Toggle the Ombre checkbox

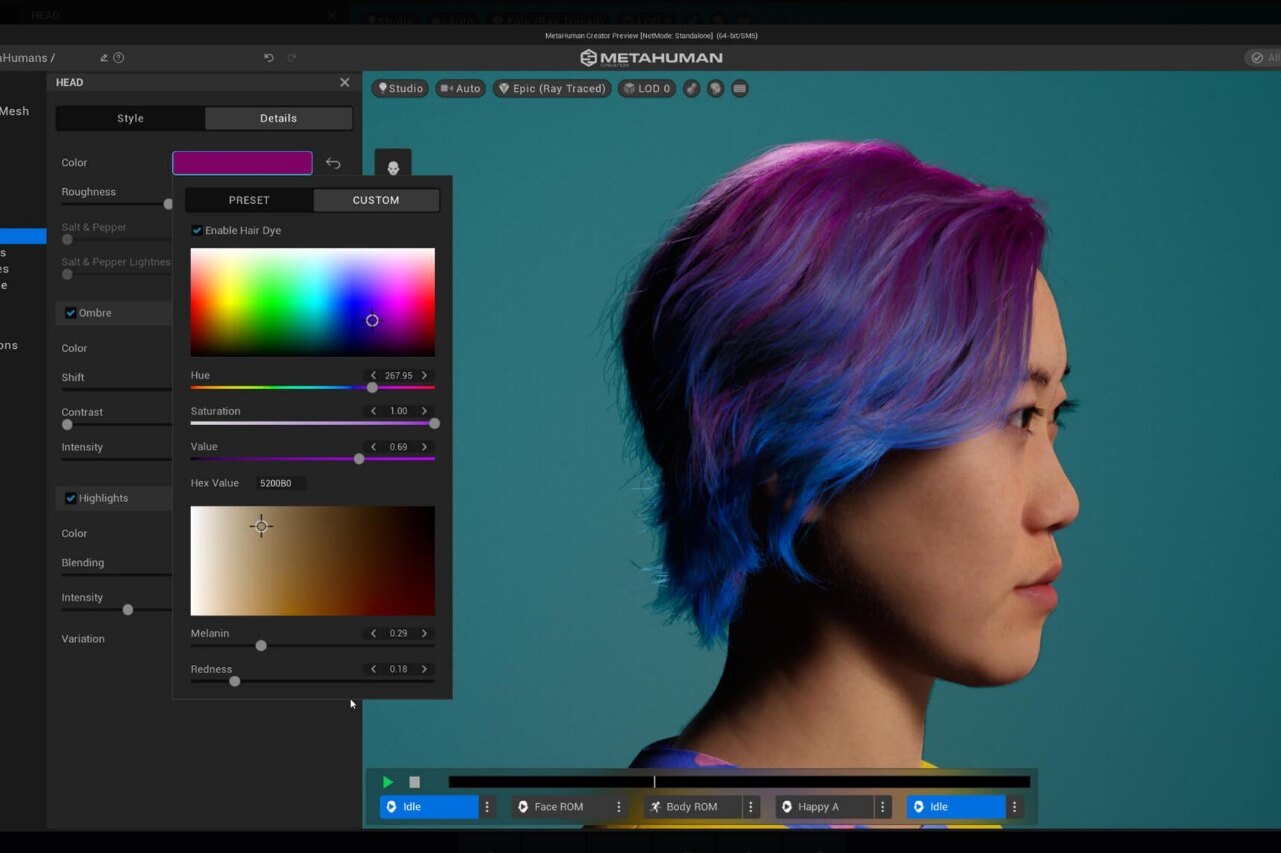coord(71,313)
